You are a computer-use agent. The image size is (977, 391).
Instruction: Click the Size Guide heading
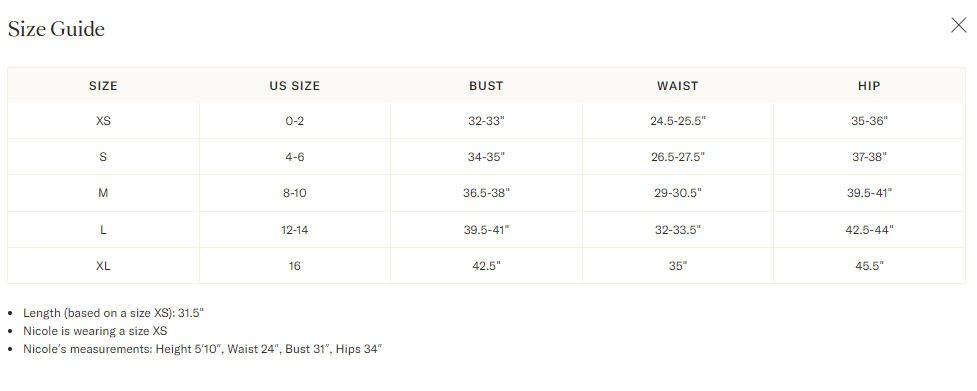pyautogui.click(x=56, y=29)
